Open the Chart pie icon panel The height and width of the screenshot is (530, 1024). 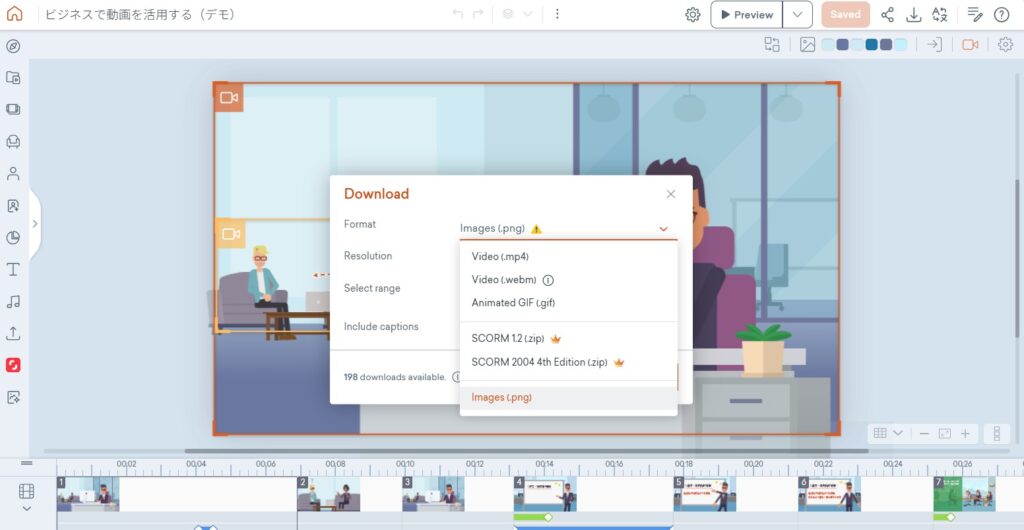(13, 237)
